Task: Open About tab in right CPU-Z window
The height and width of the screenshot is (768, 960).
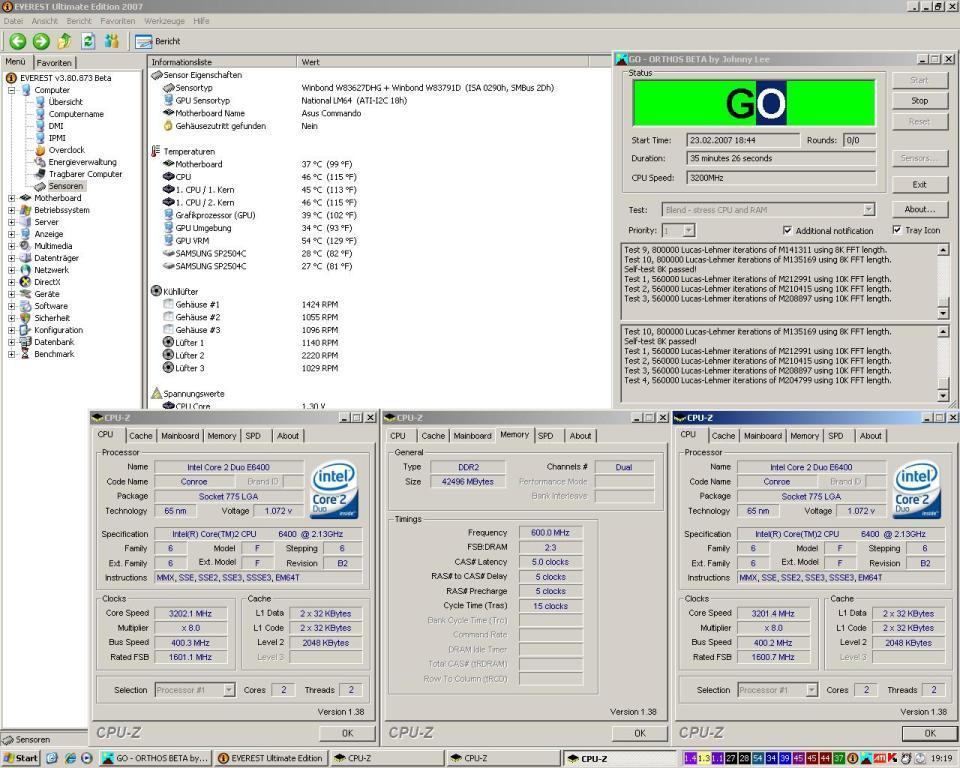Action: point(870,436)
